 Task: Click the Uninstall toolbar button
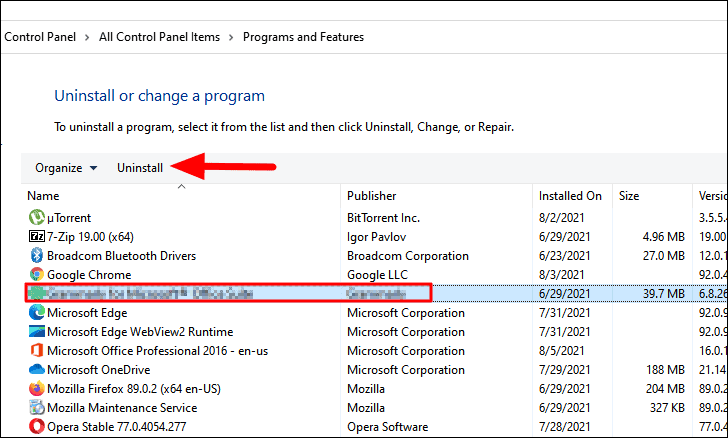tap(140, 168)
